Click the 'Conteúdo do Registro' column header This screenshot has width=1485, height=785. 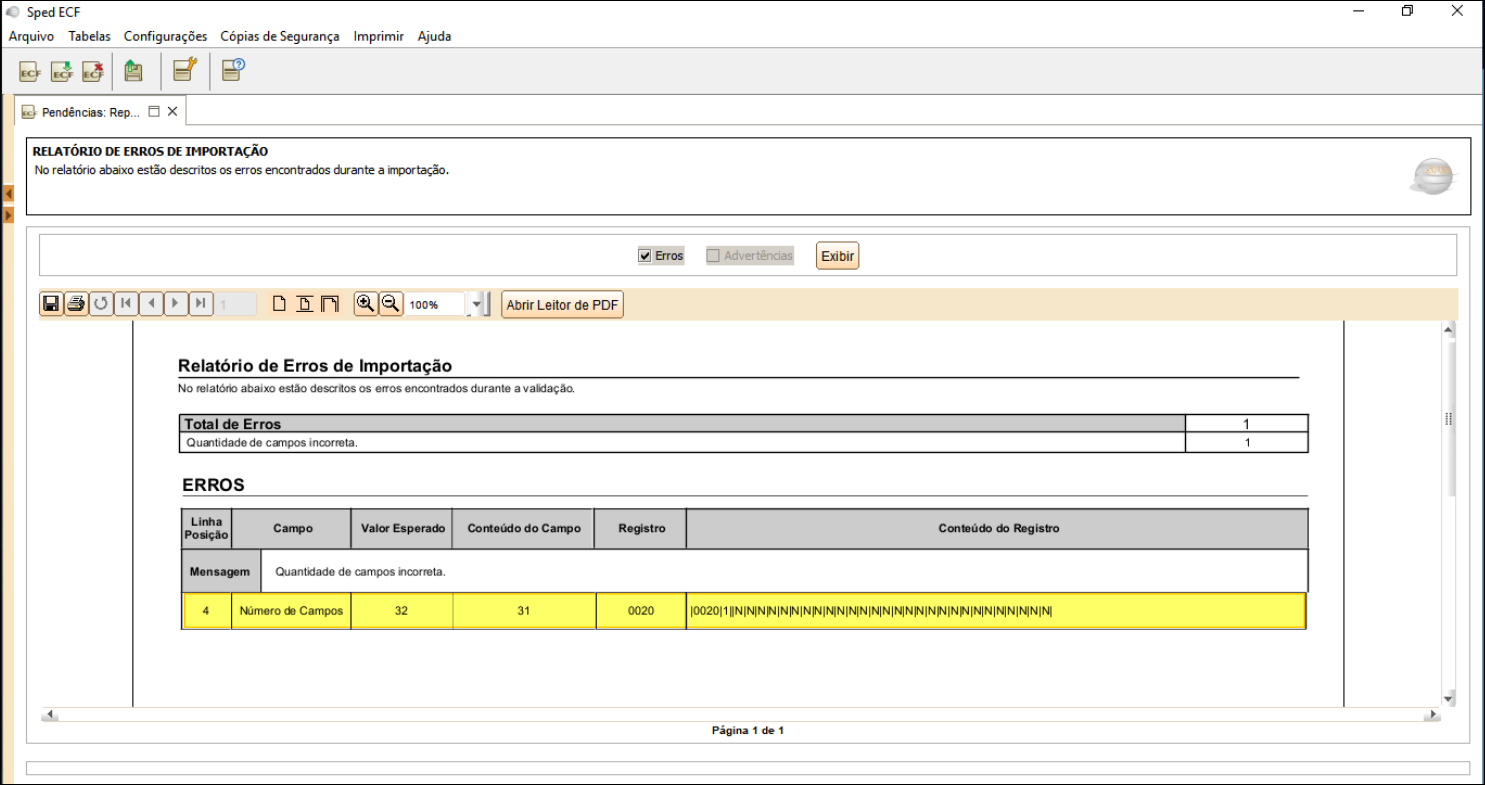[998, 528]
